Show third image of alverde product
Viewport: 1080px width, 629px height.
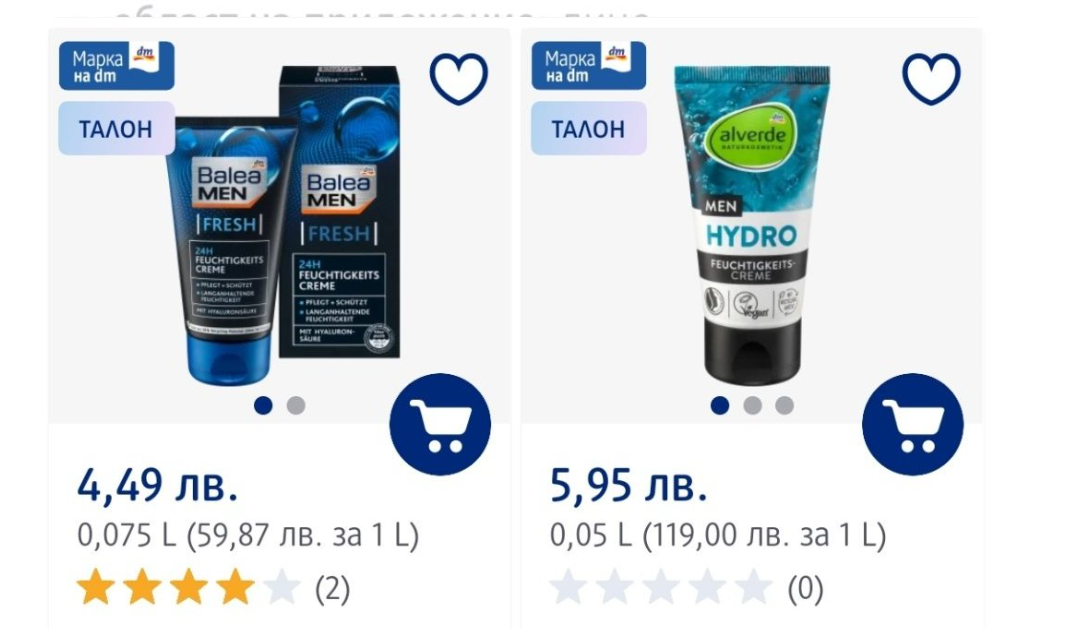point(785,405)
